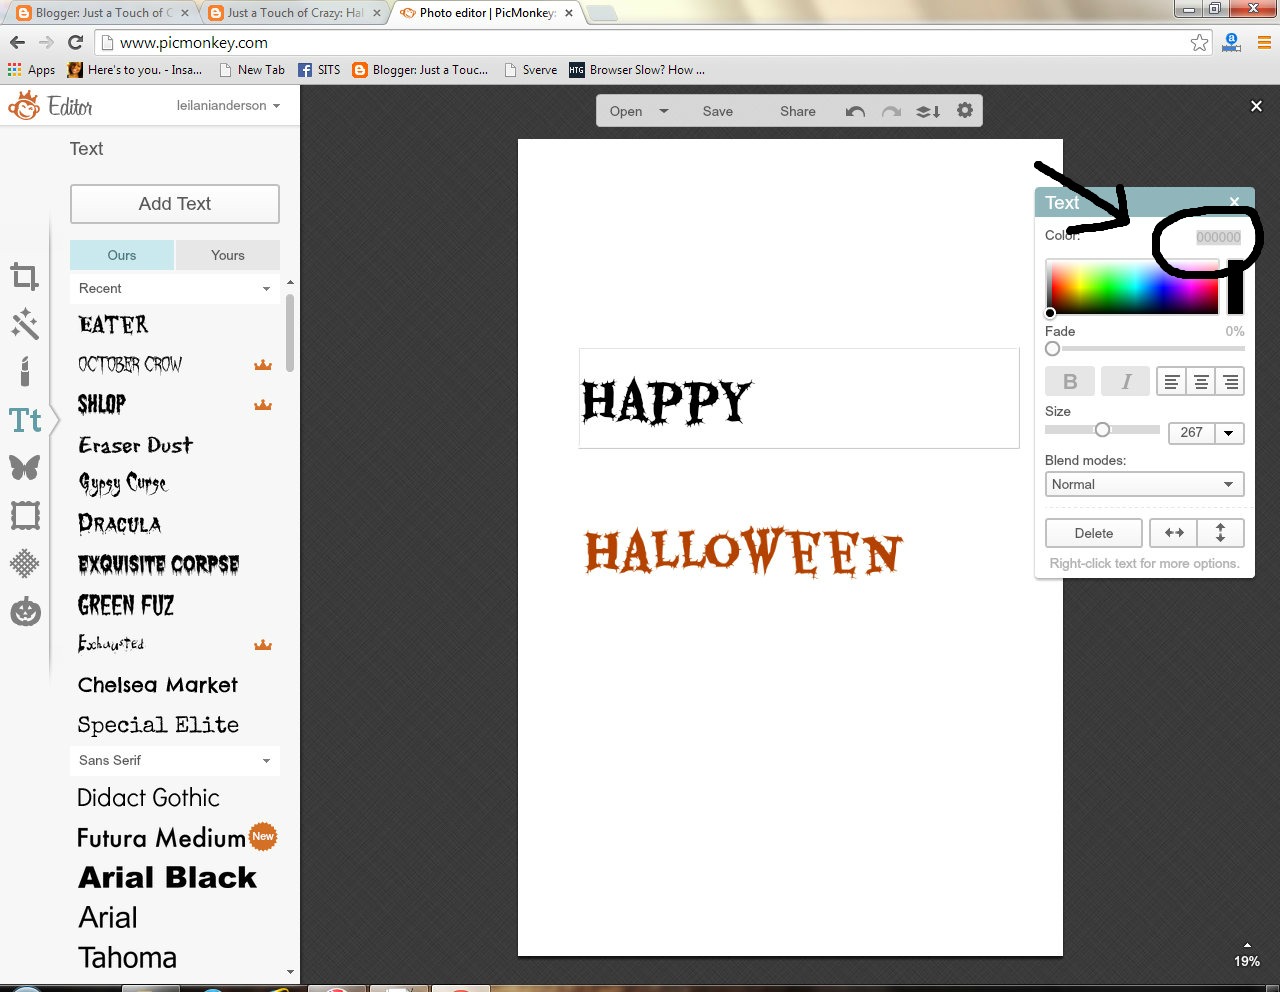Open the Overlays butterfly tool
This screenshot has width=1280, height=992.
tap(25, 467)
